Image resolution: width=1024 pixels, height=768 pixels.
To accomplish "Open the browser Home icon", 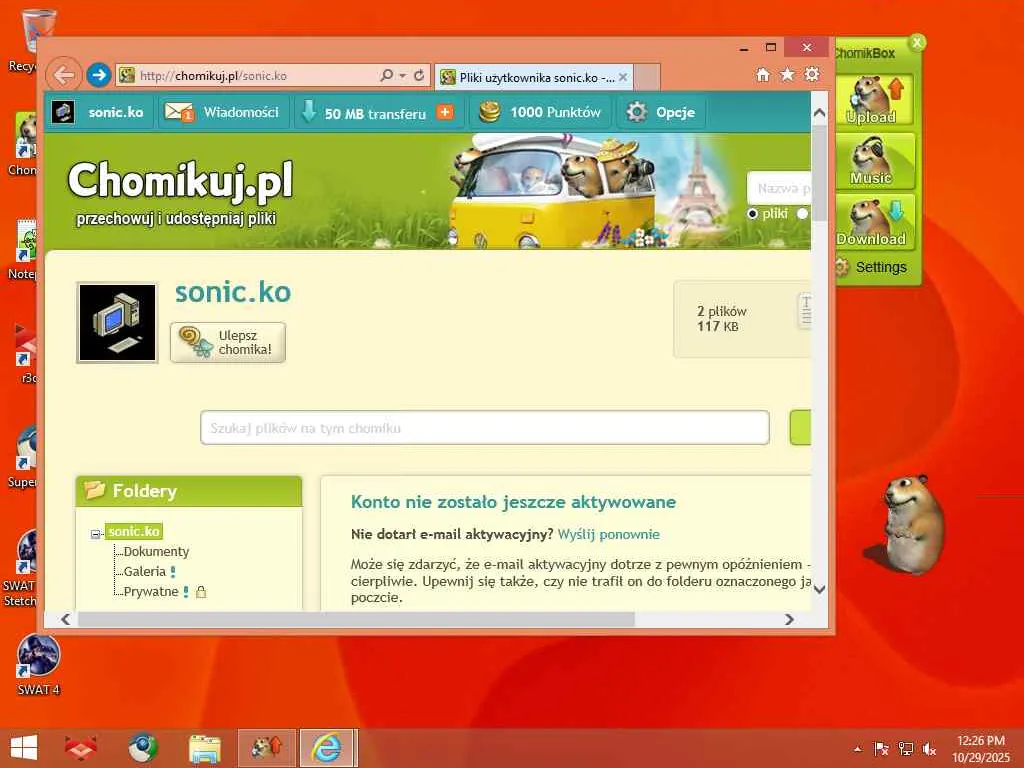I will pos(763,74).
